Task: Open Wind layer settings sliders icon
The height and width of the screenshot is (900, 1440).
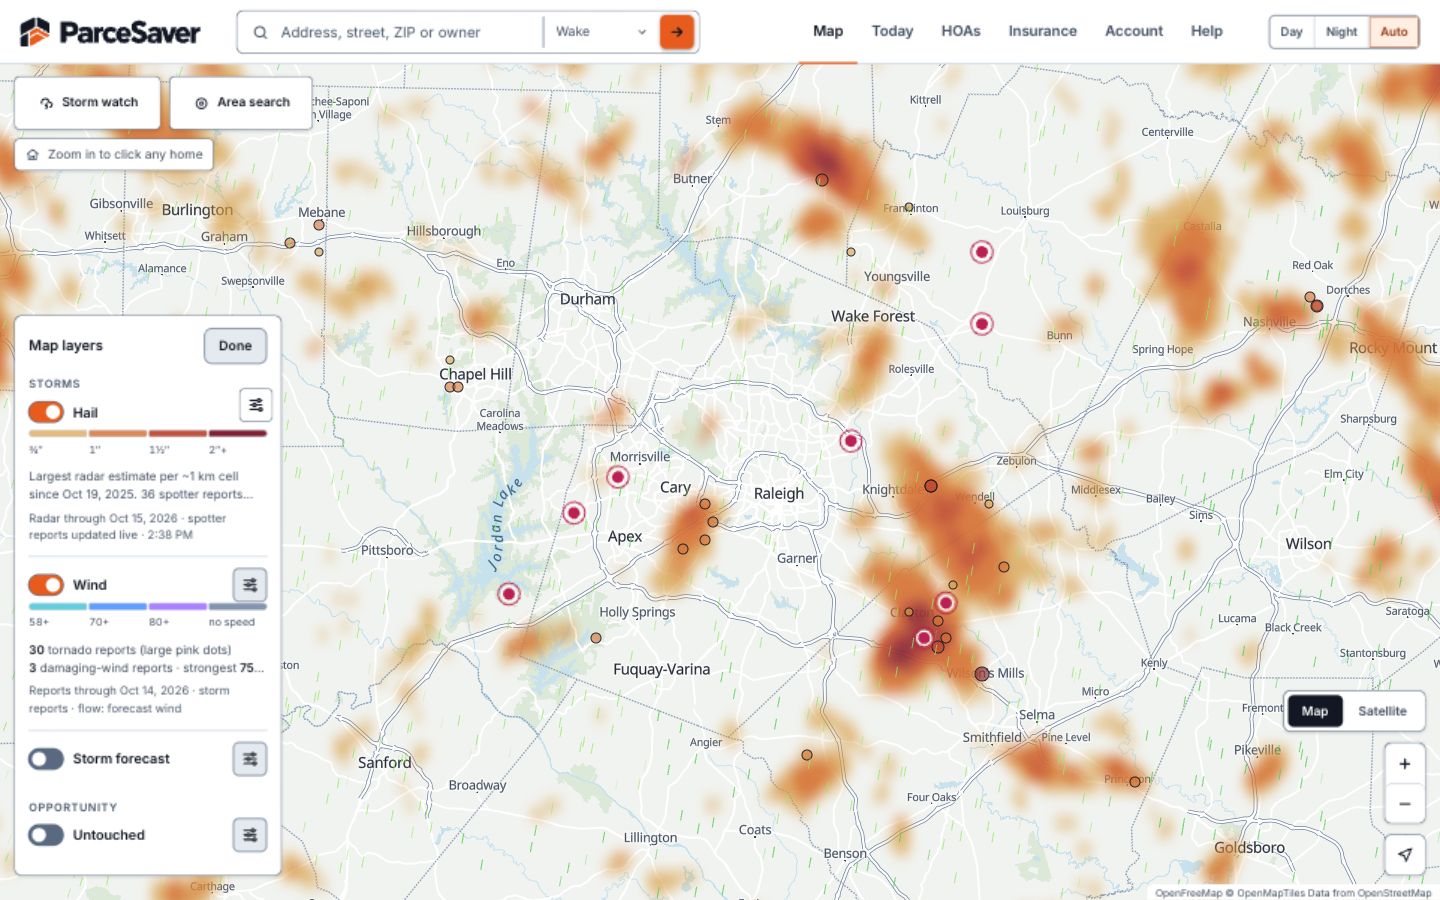Action: coord(250,585)
